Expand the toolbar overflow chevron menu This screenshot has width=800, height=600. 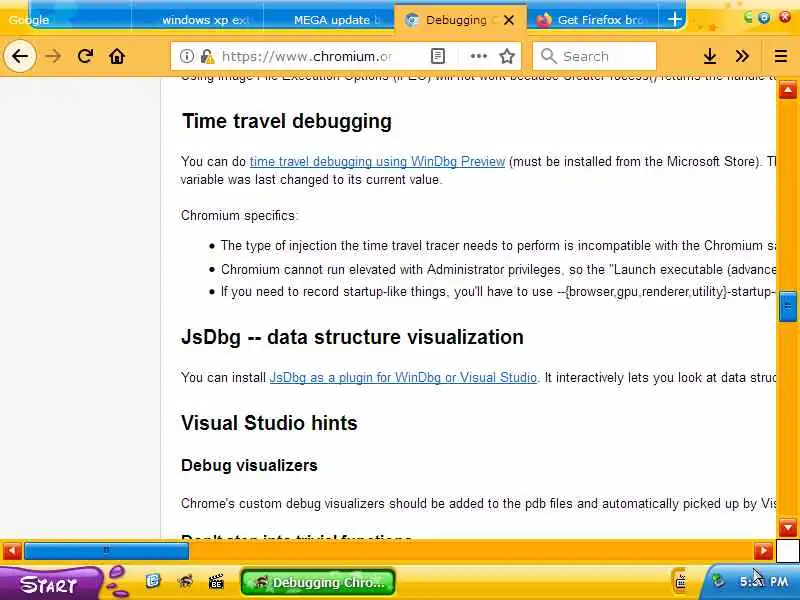click(x=742, y=56)
